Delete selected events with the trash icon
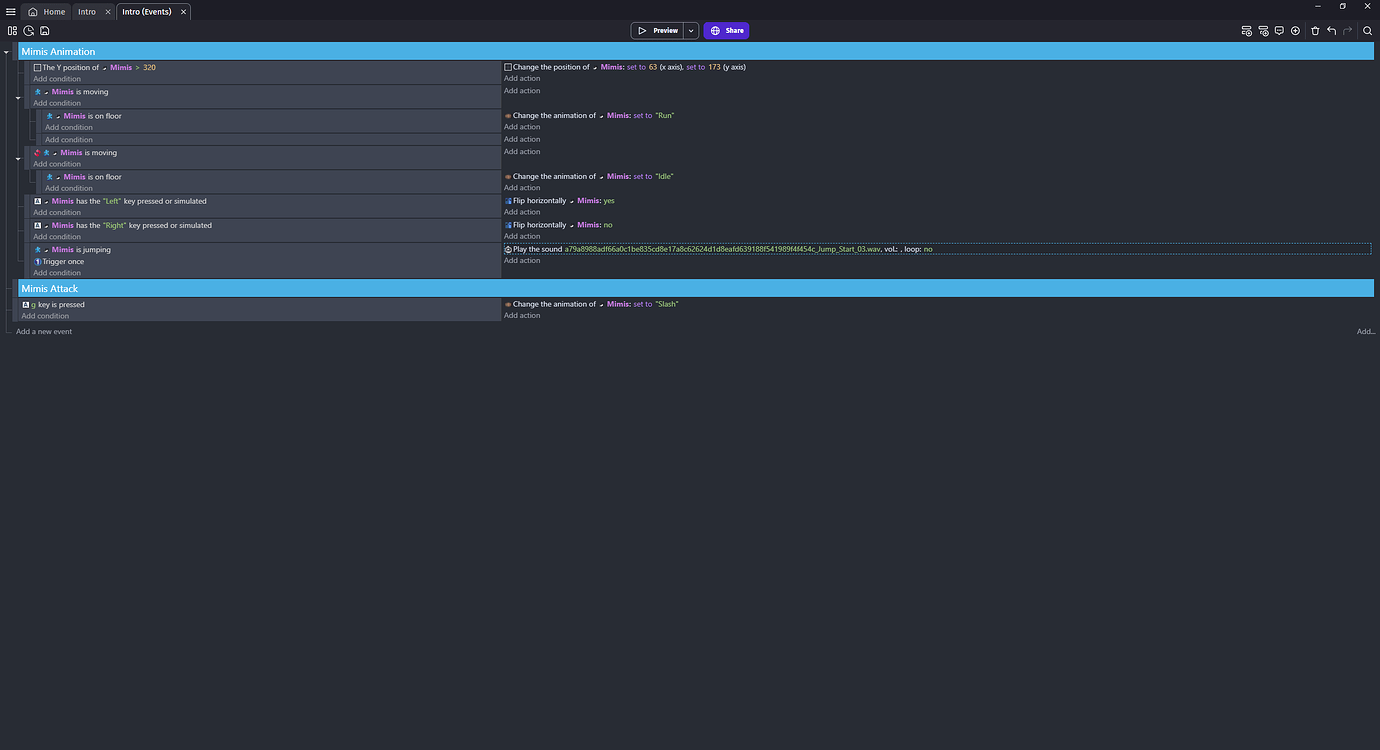 [1315, 31]
